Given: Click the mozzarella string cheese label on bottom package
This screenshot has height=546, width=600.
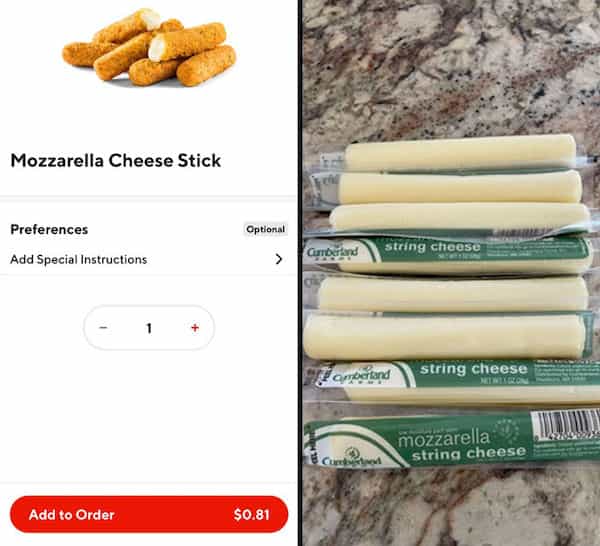Looking at the screenshot, I should [462, 446].
